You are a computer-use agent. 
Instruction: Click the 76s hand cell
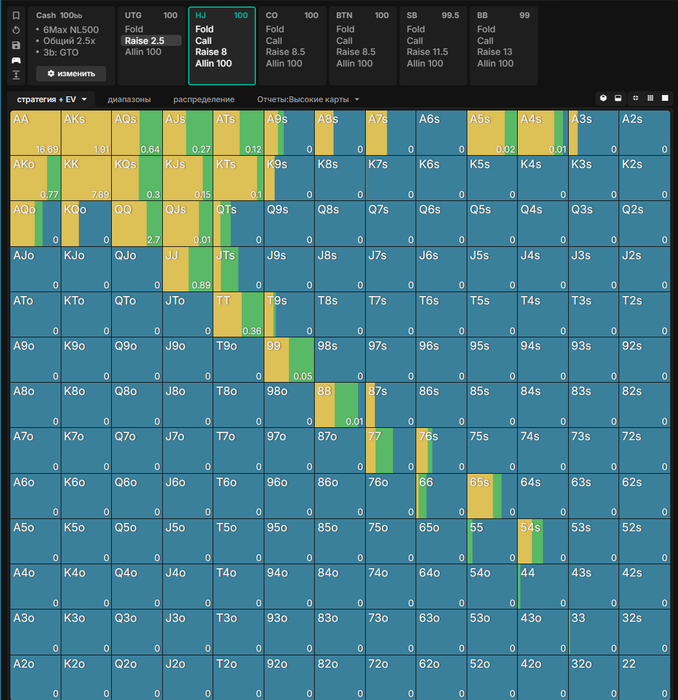441,450
